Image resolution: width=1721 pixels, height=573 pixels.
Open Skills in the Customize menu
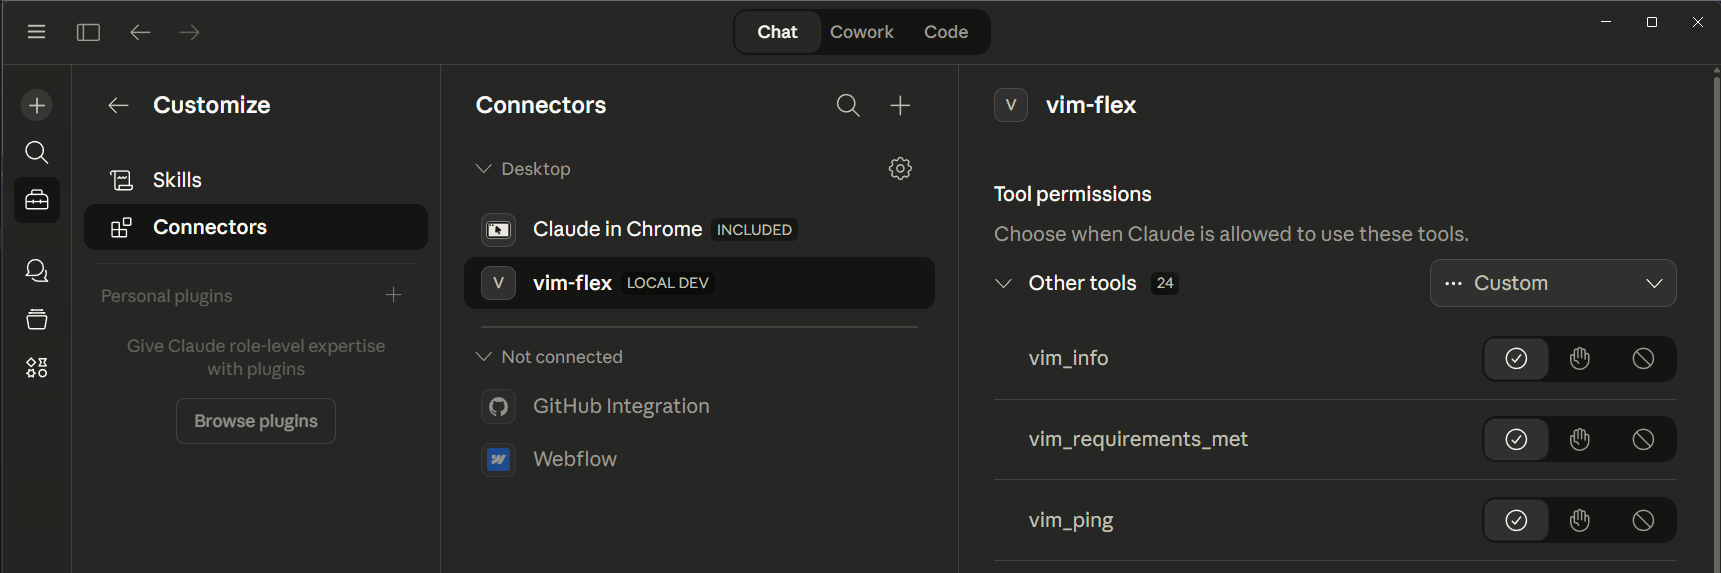click(x=177, y=180)
